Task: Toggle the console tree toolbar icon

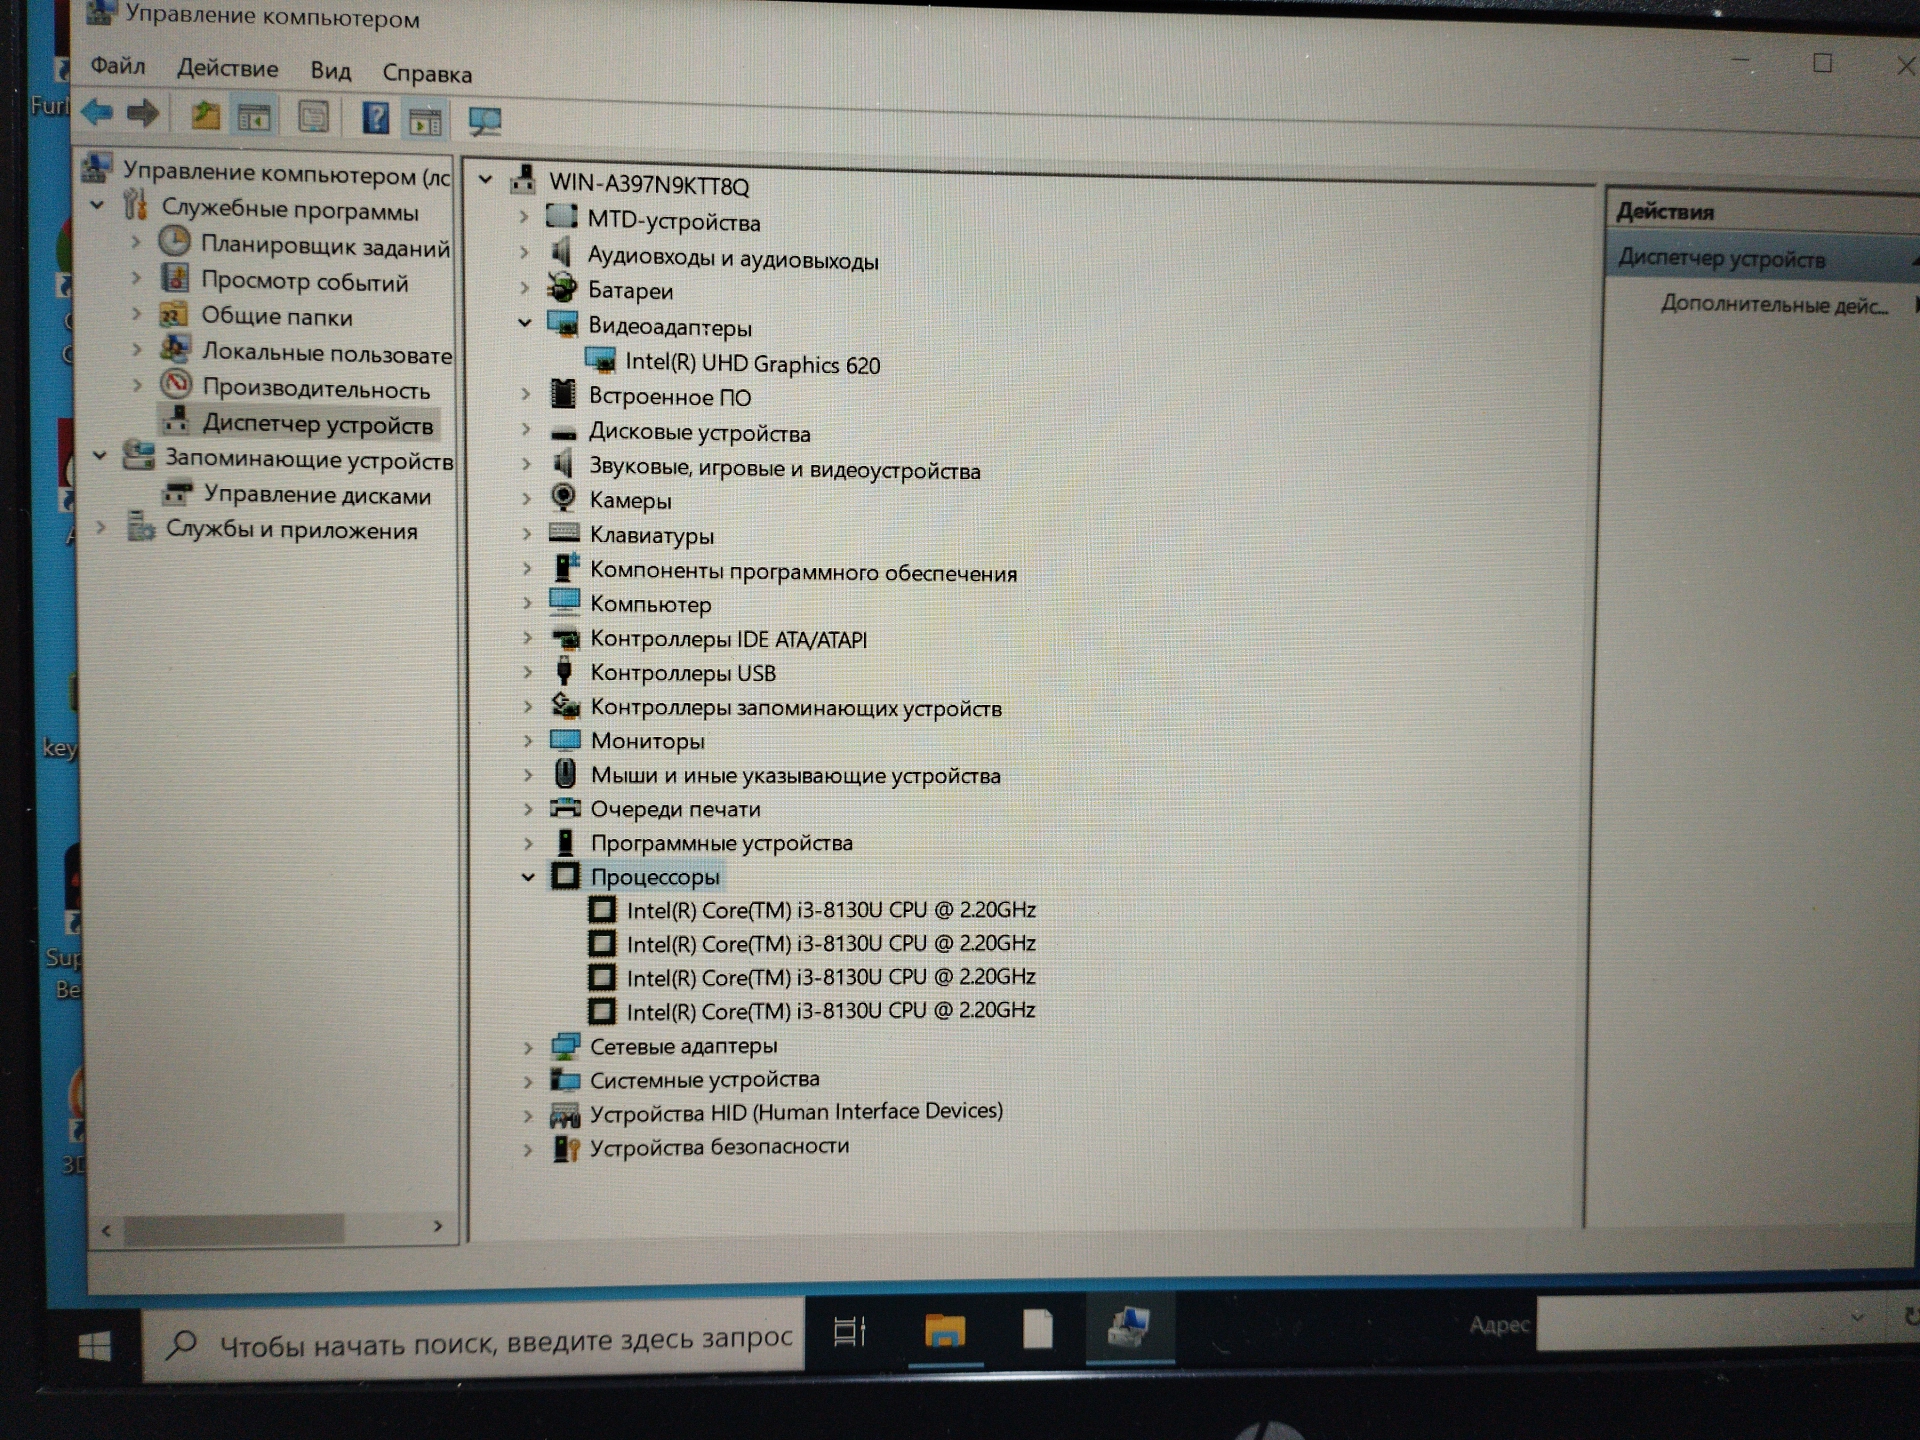Action: point(254,117)
